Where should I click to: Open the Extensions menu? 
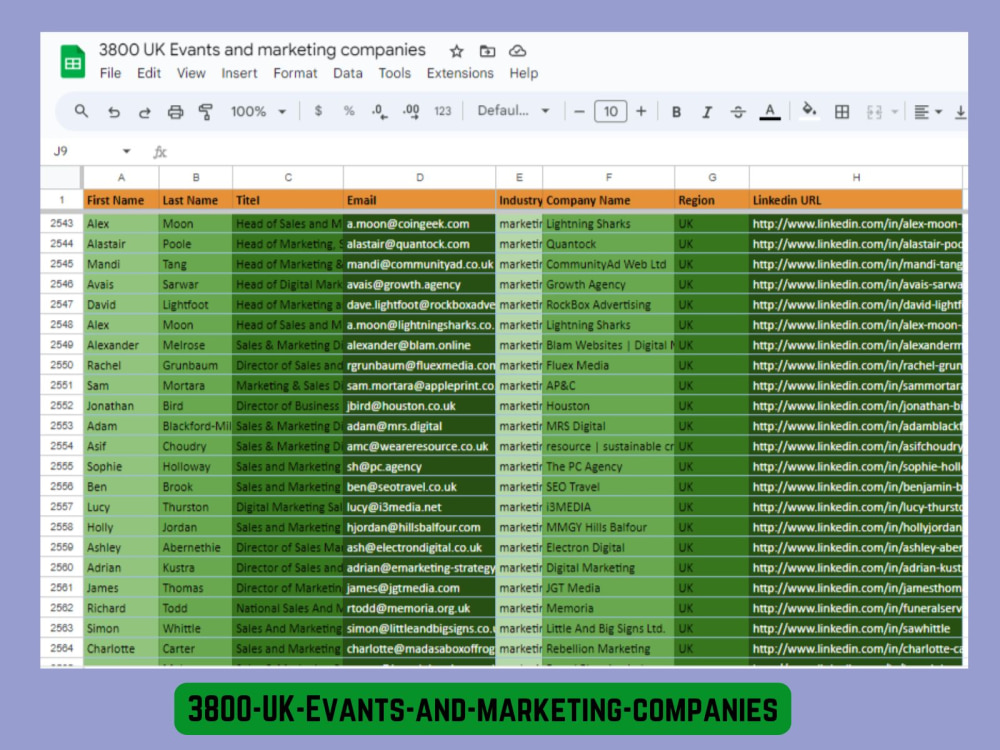[x=460, y=73]
